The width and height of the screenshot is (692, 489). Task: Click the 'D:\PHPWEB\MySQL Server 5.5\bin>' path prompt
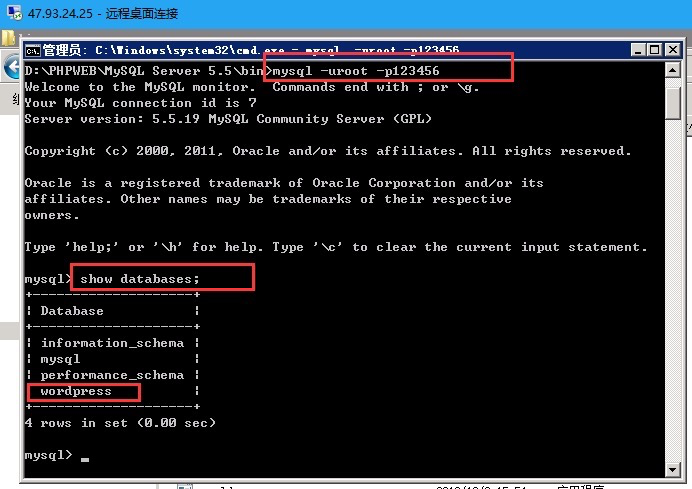148,71
